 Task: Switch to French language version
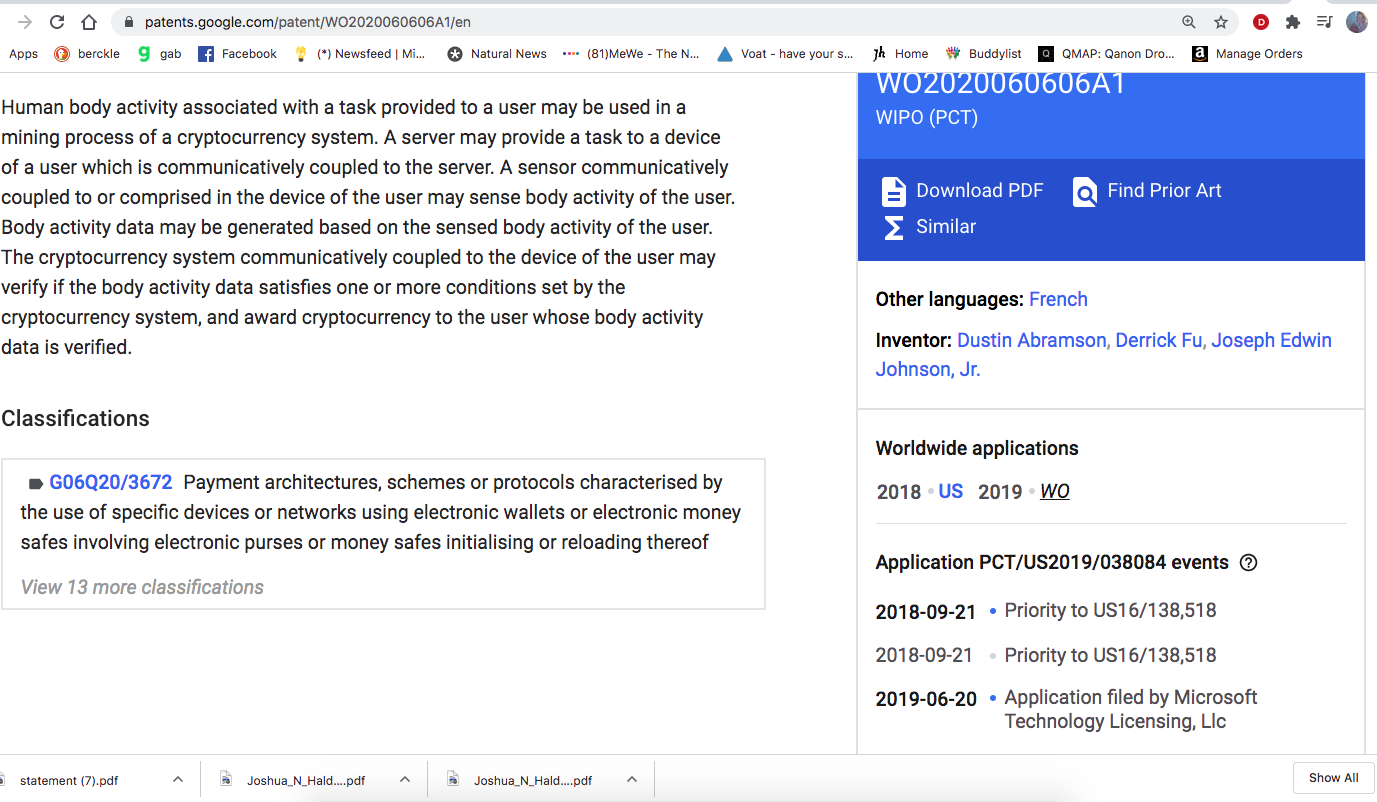[1058, 299]
